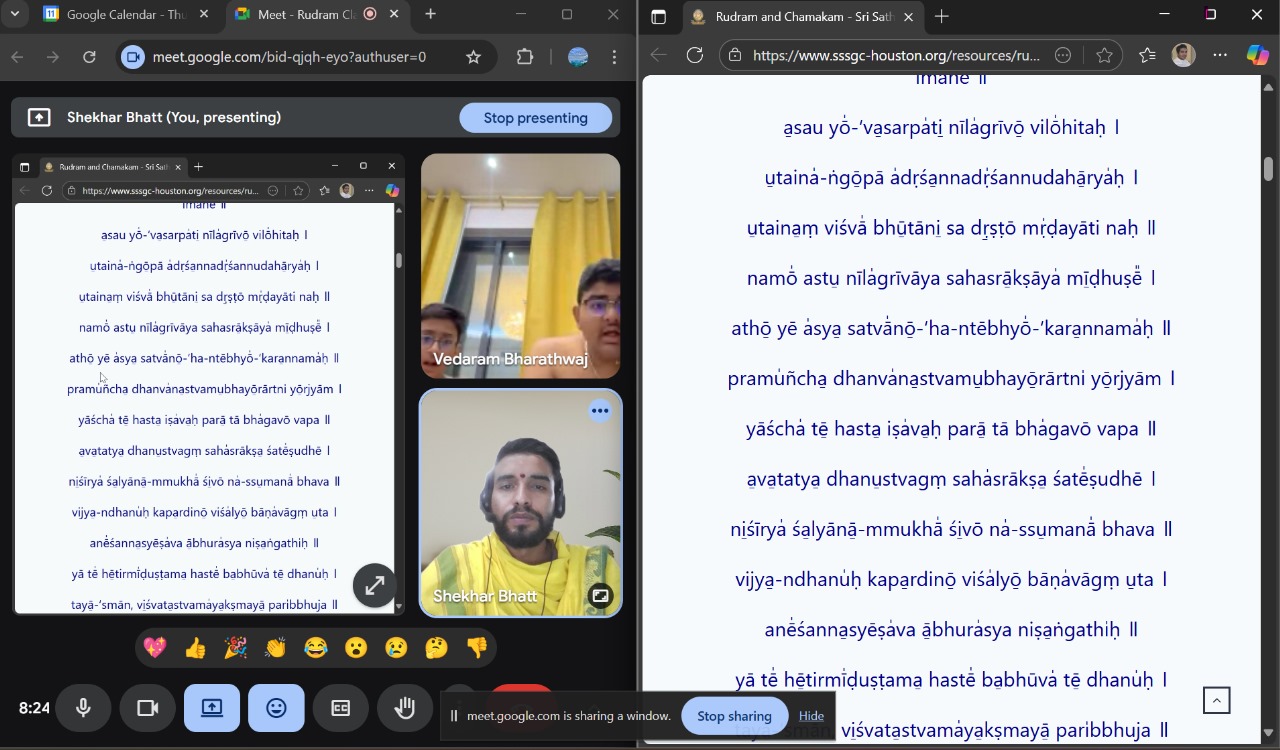
Task: Send the clapping hands reaction
Action: (x=276, y=648)
